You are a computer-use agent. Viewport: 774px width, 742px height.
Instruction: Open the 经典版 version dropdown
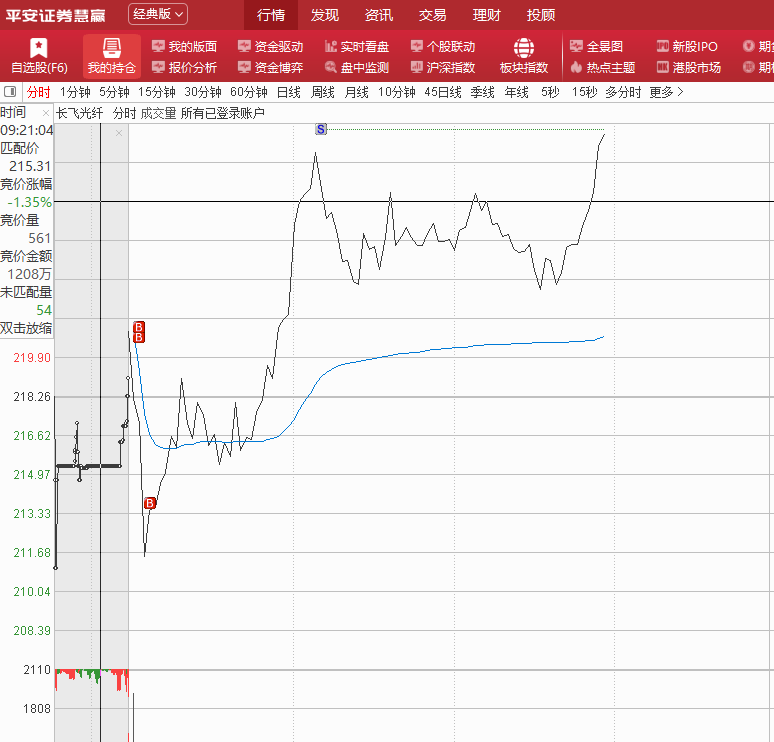(157, 14)
